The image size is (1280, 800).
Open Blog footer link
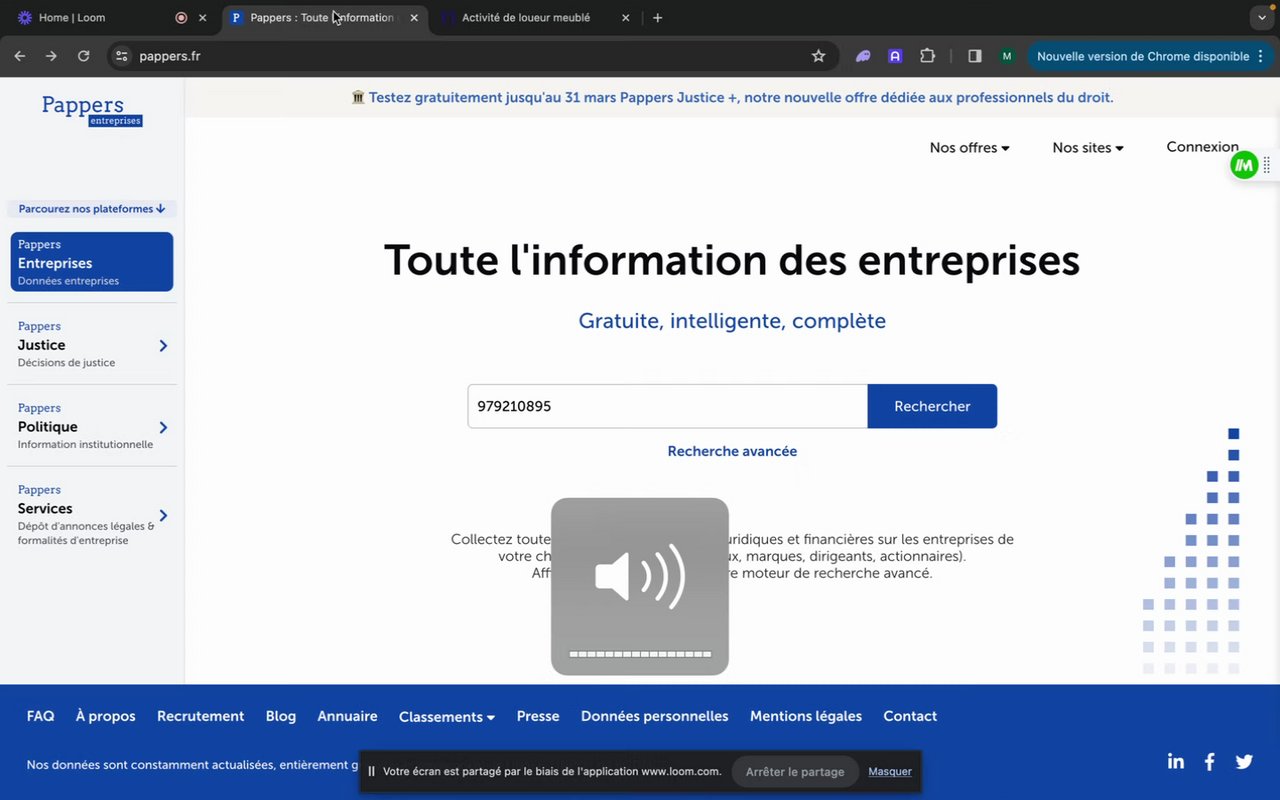point(281,716)
